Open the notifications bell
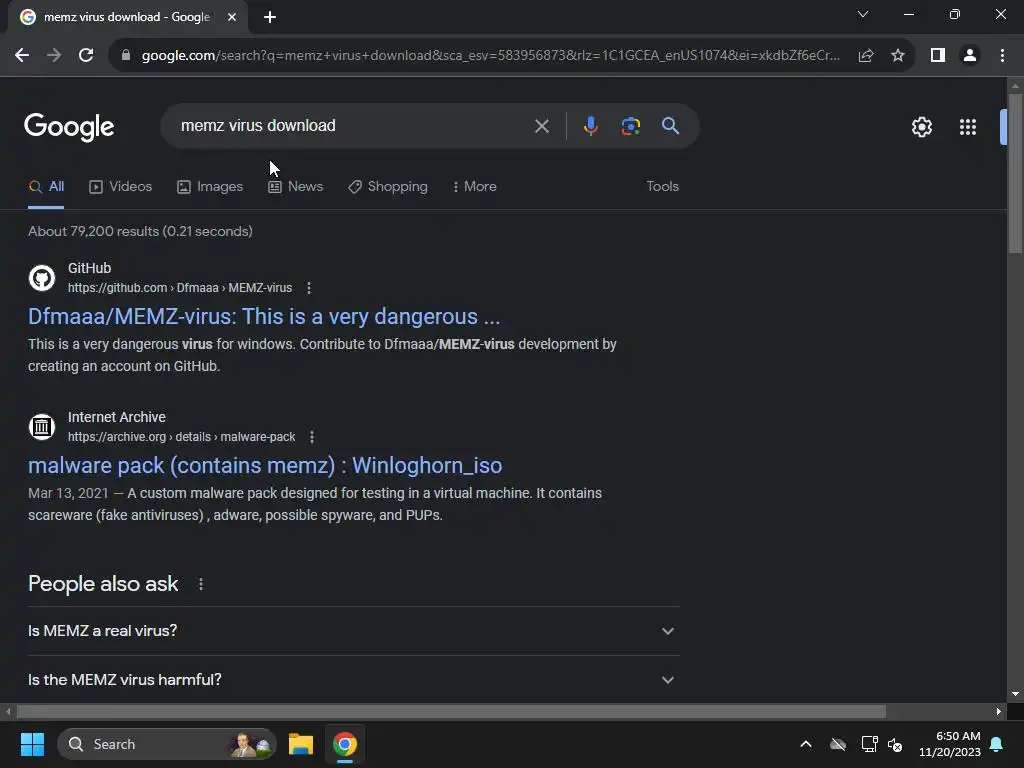This screenshot has width=1024, height=768. pos(997,744)
